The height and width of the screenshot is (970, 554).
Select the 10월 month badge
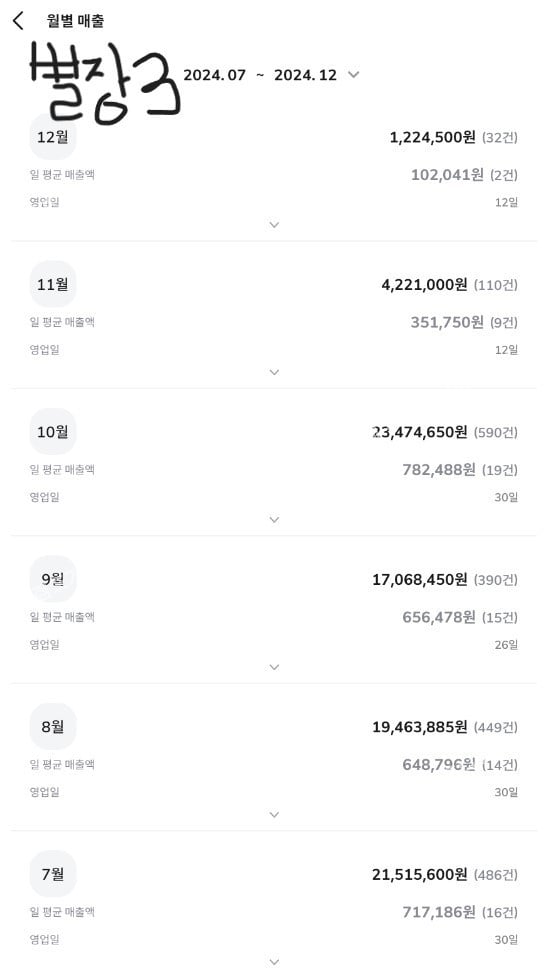pos(53,431)
